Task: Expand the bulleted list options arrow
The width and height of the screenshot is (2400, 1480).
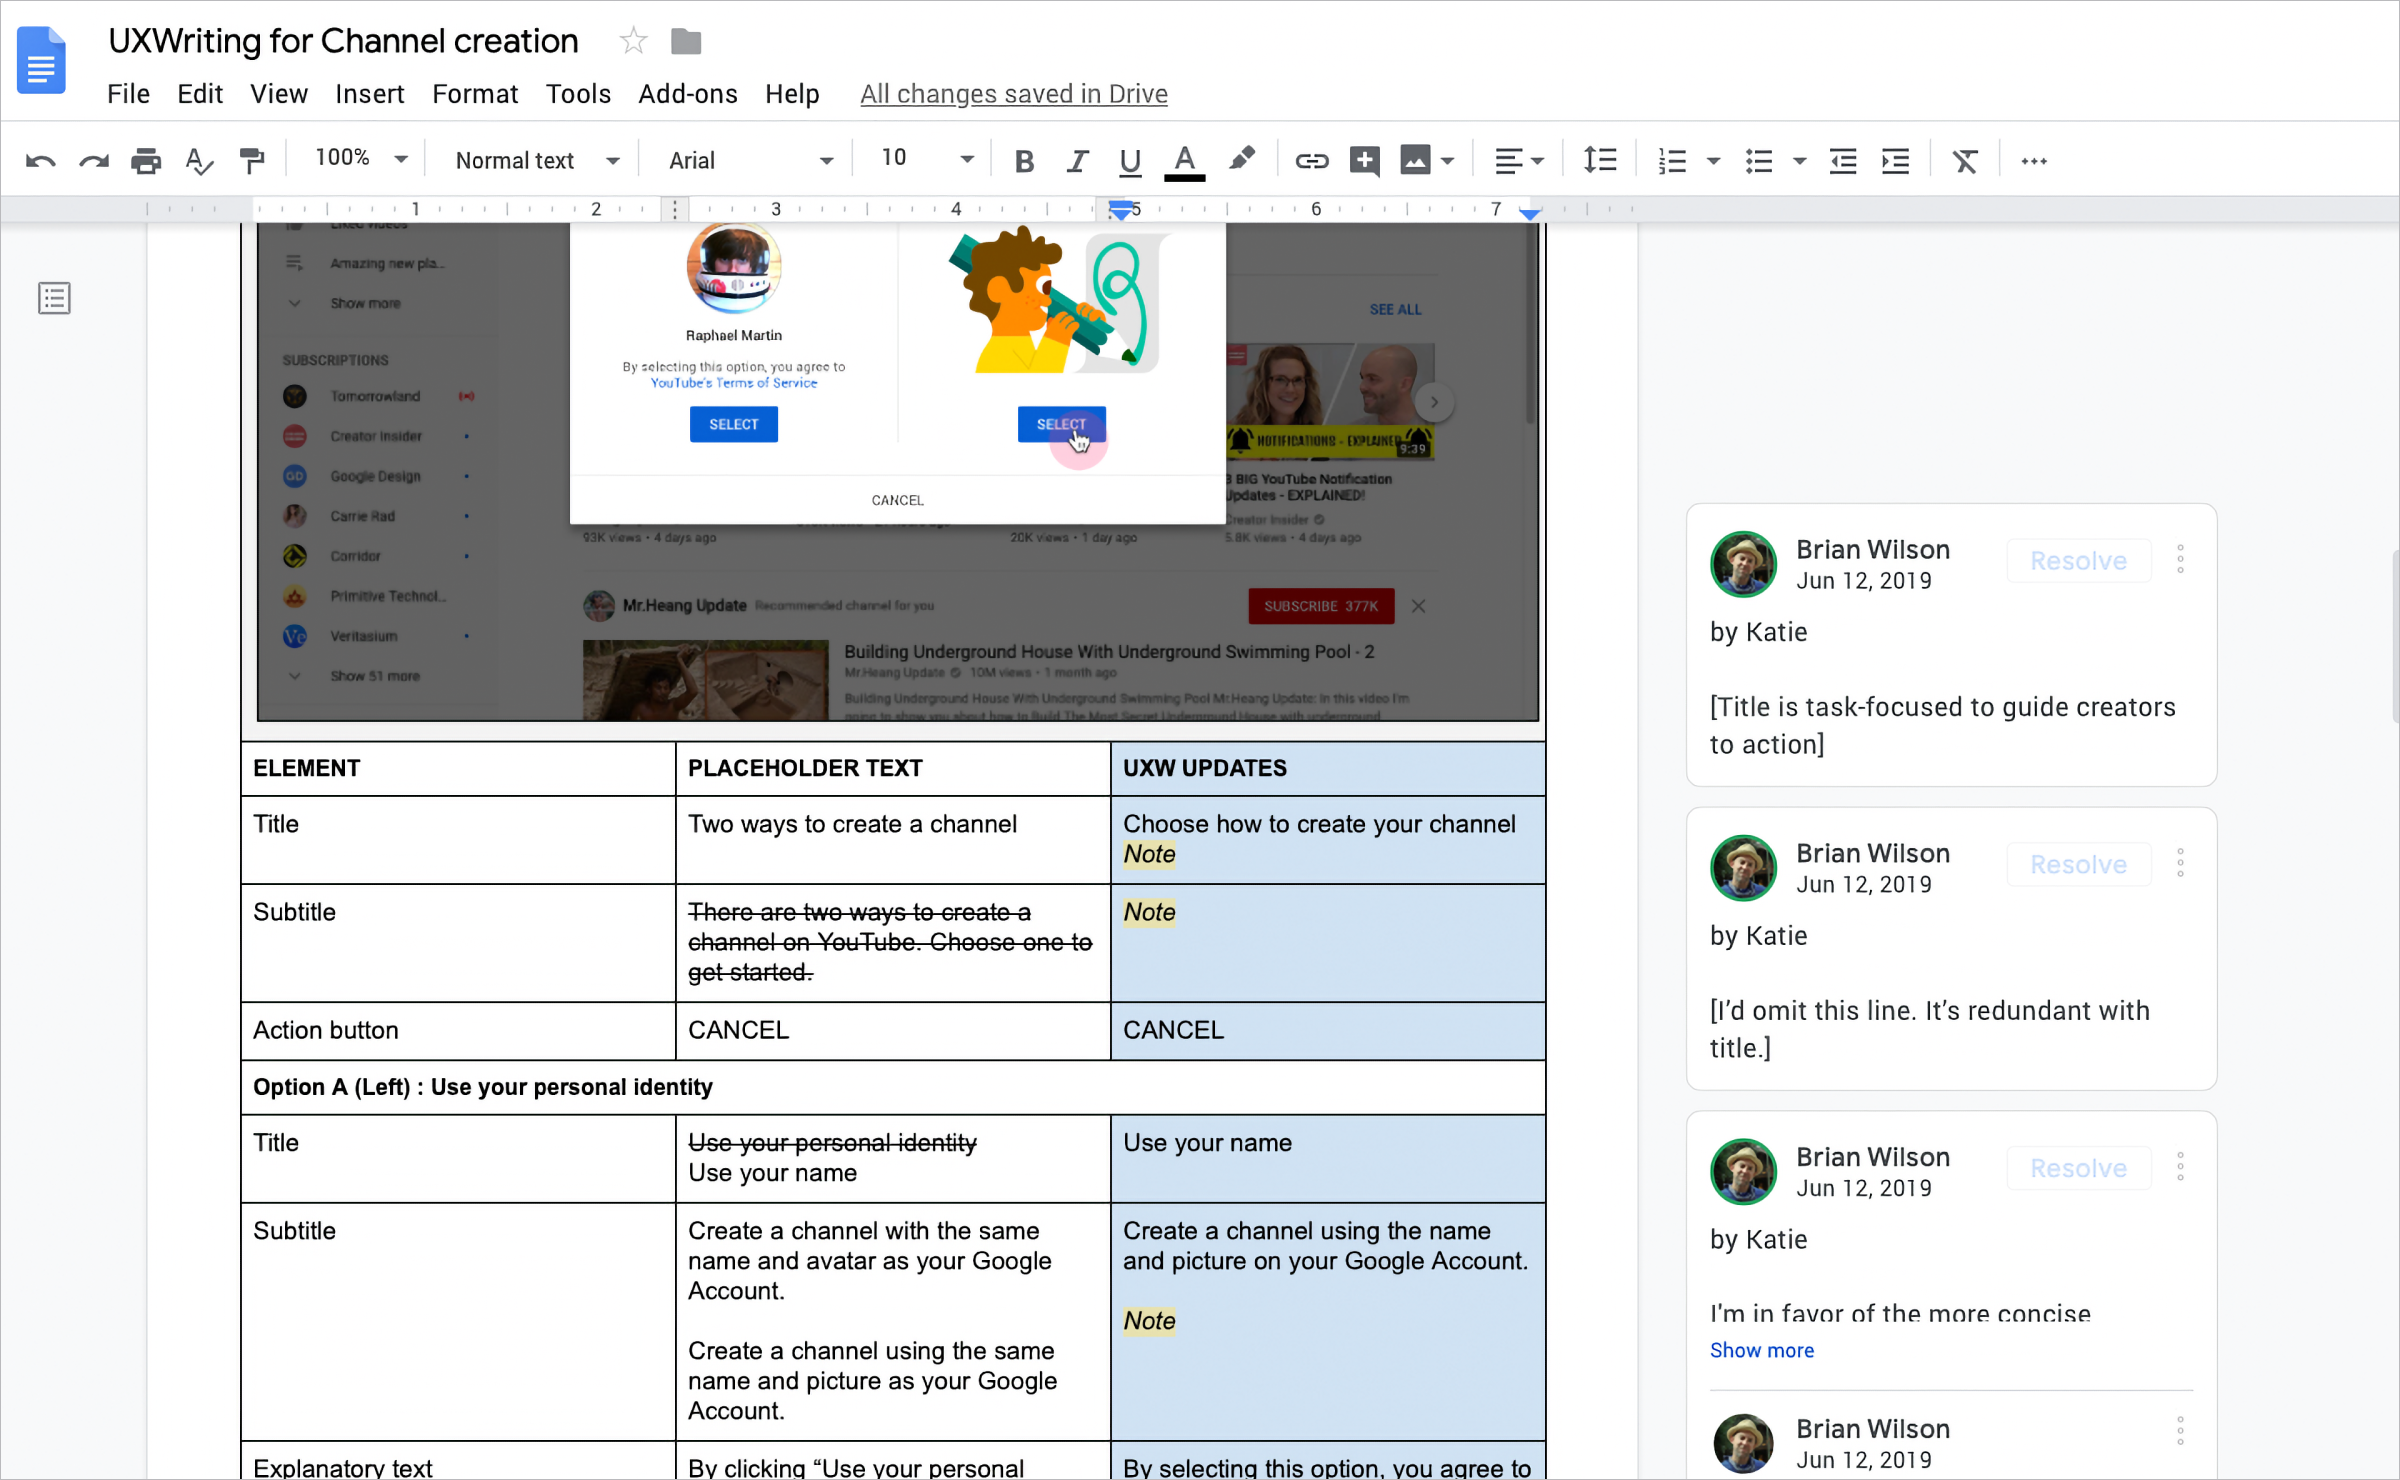Action: [1799, 161]
